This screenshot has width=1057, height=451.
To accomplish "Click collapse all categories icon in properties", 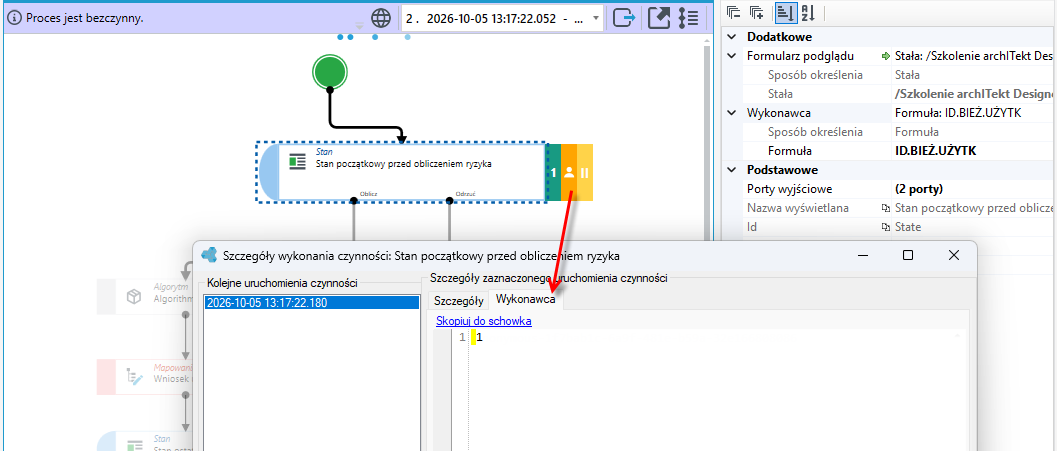I will coord(734,12).
